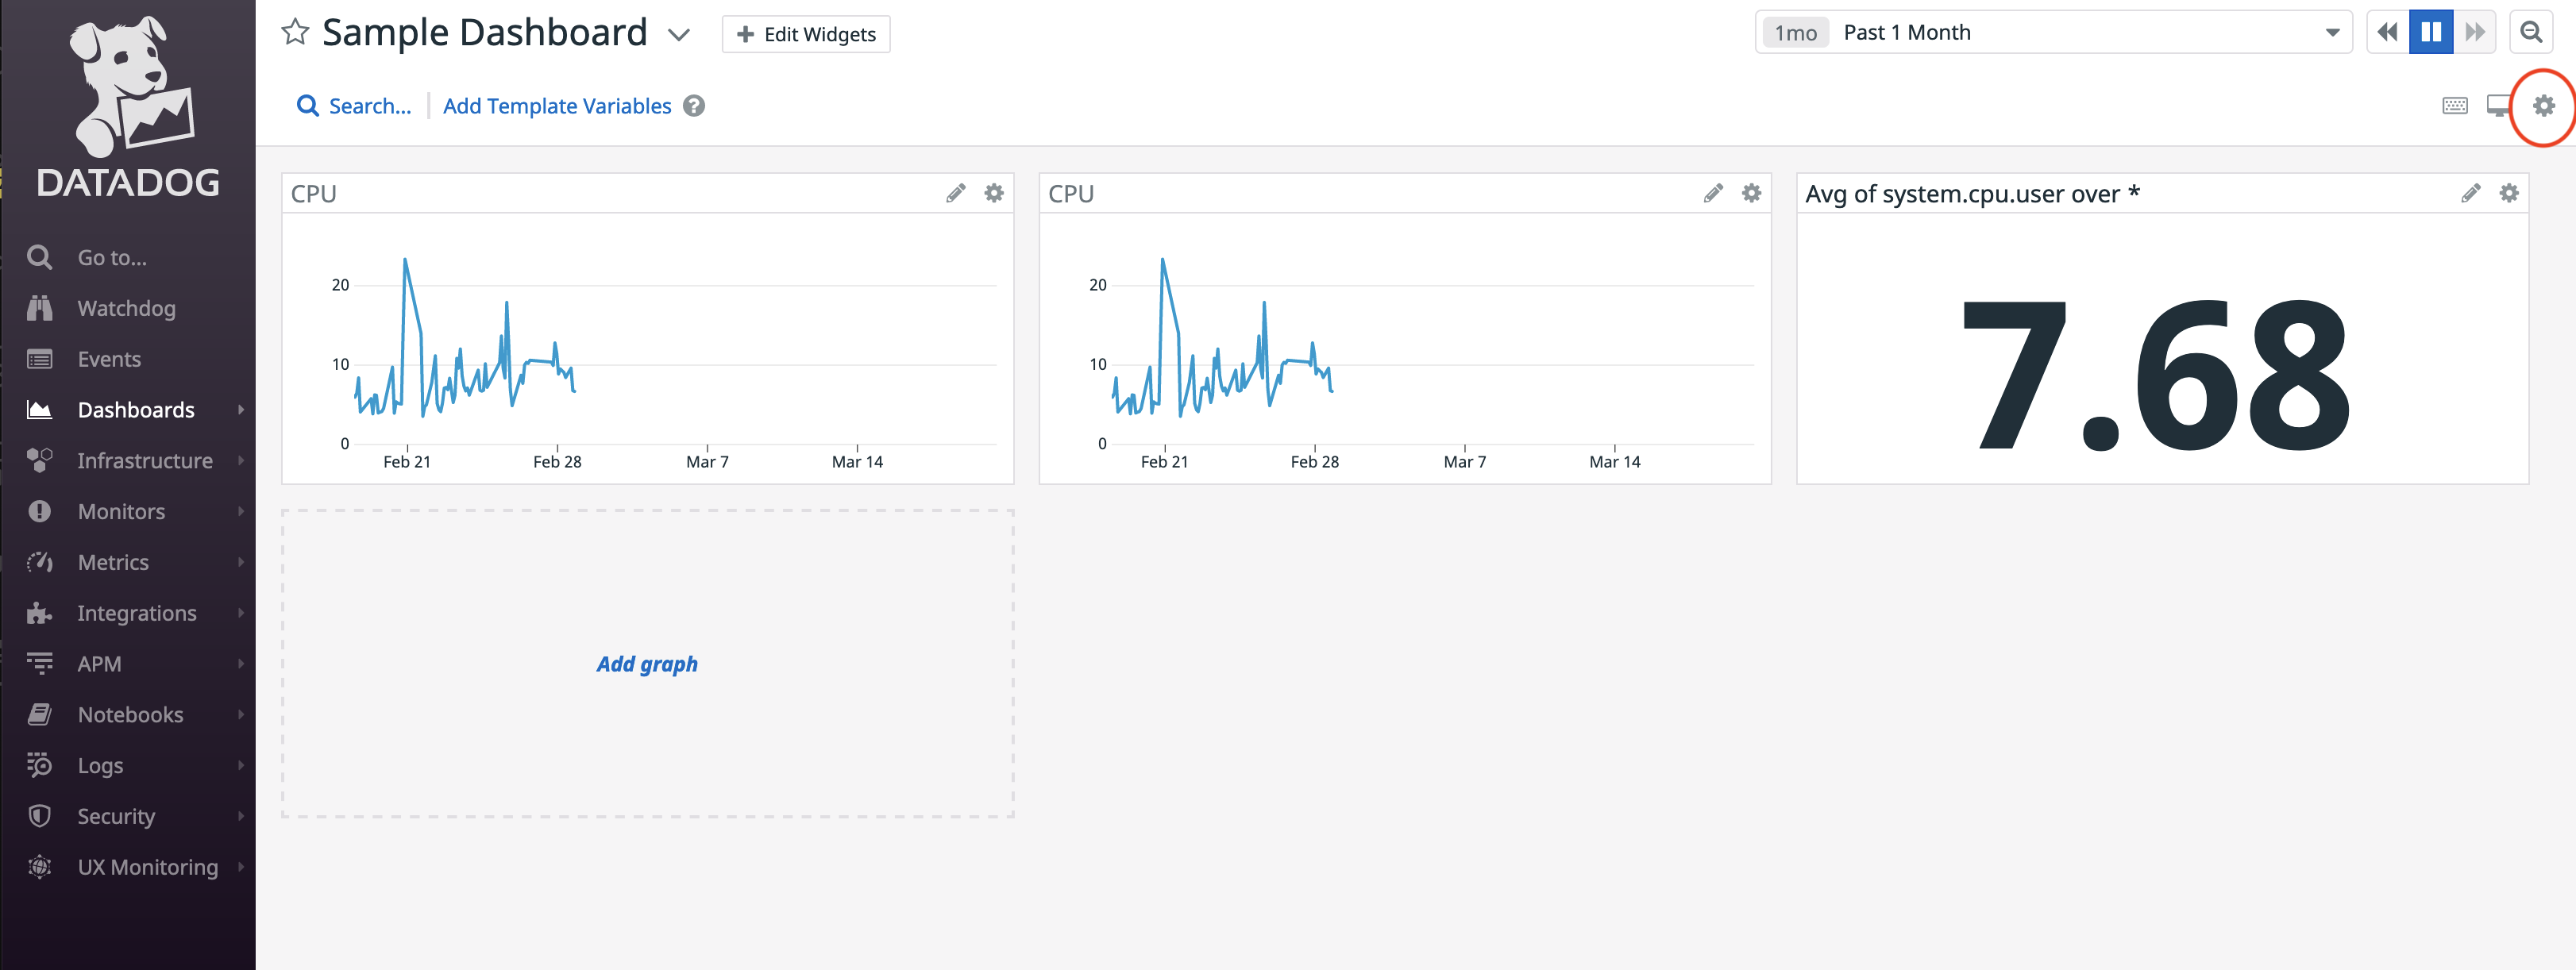The width and height of the screenshot is (2576, 970).
Task: Open Monitors in the sidebar
Action: (x=121, y=512)
